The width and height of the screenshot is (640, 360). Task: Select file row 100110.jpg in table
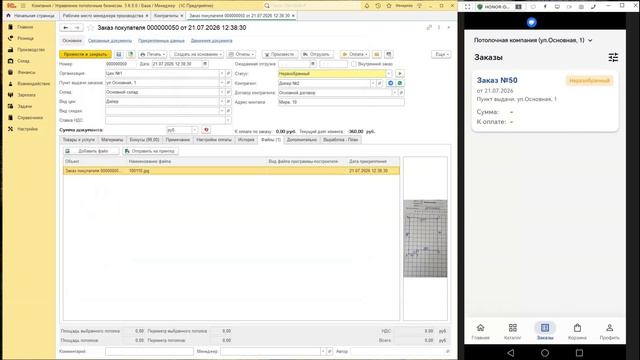point(231,171)
